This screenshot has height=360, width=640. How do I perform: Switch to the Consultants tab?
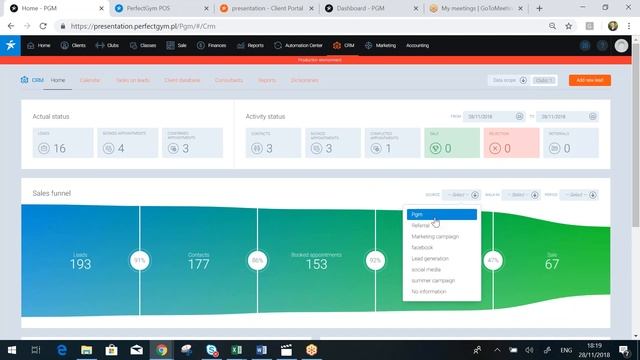tap(229, 80)
